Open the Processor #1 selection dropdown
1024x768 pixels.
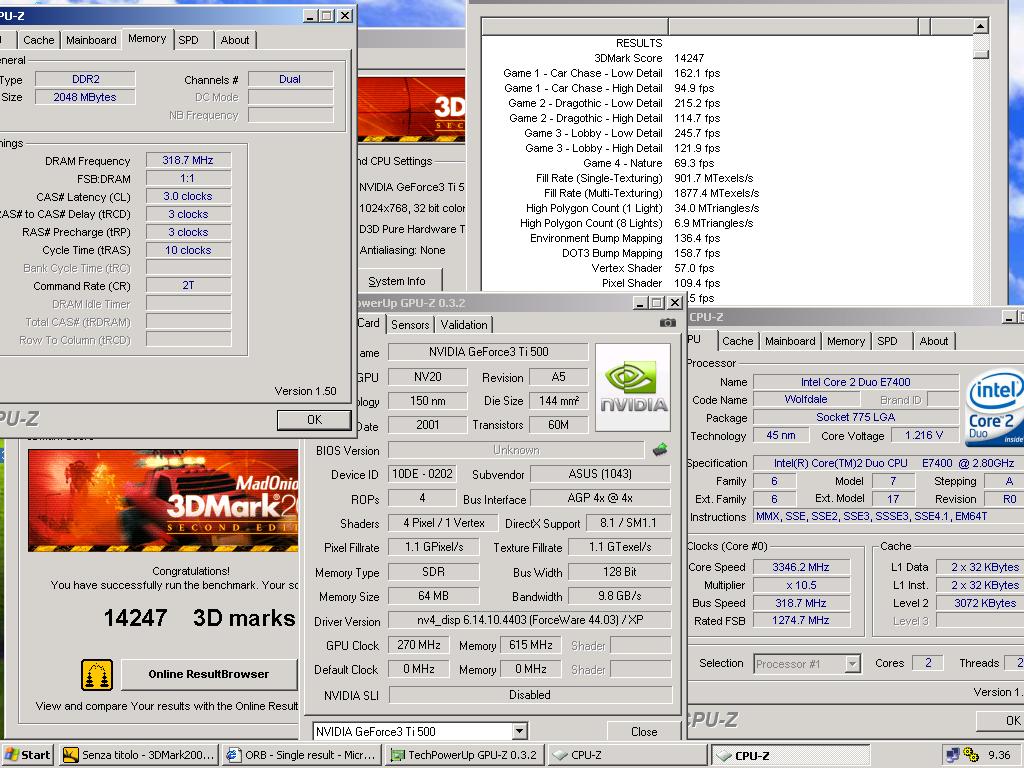(x=852, y=664)
